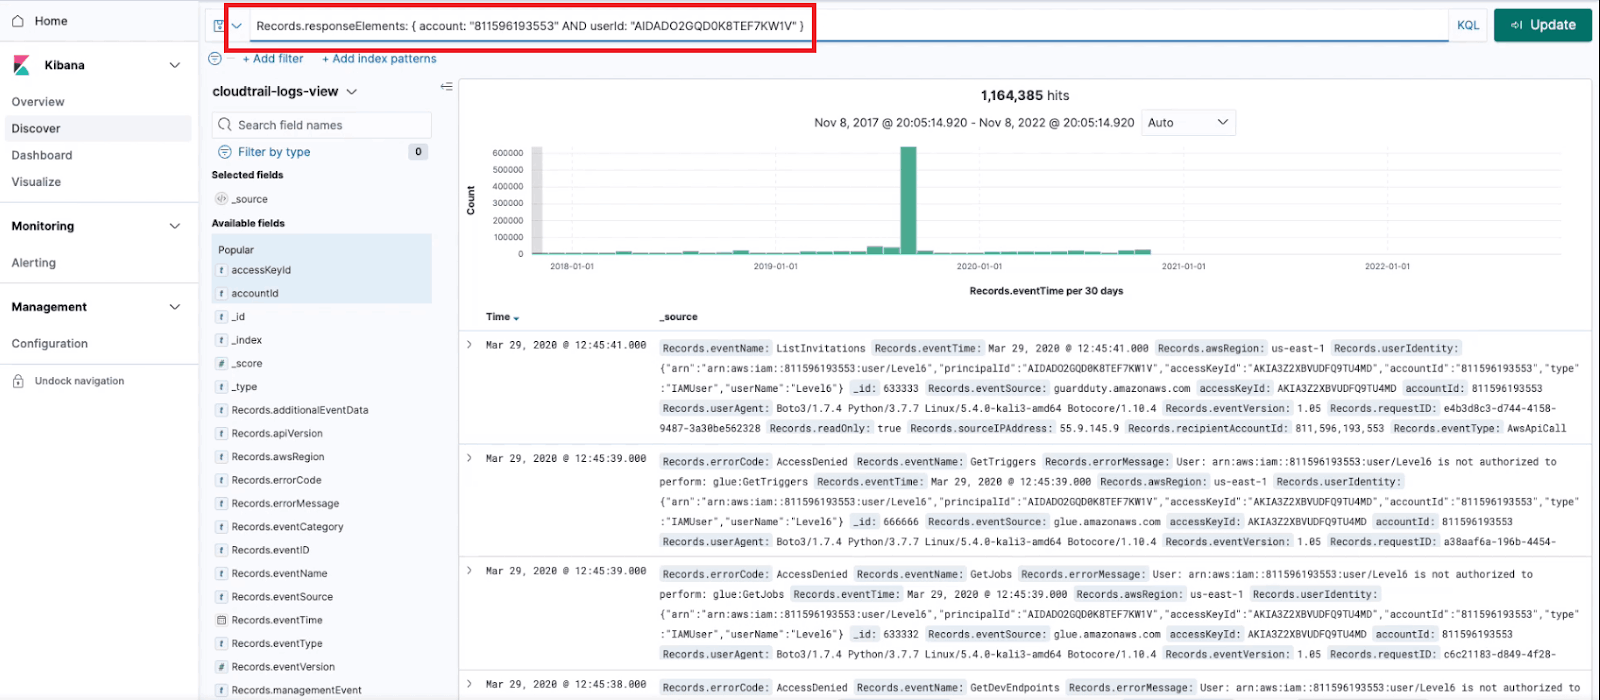Open Dashboard in the Kibana menu

tap(42, 155)
